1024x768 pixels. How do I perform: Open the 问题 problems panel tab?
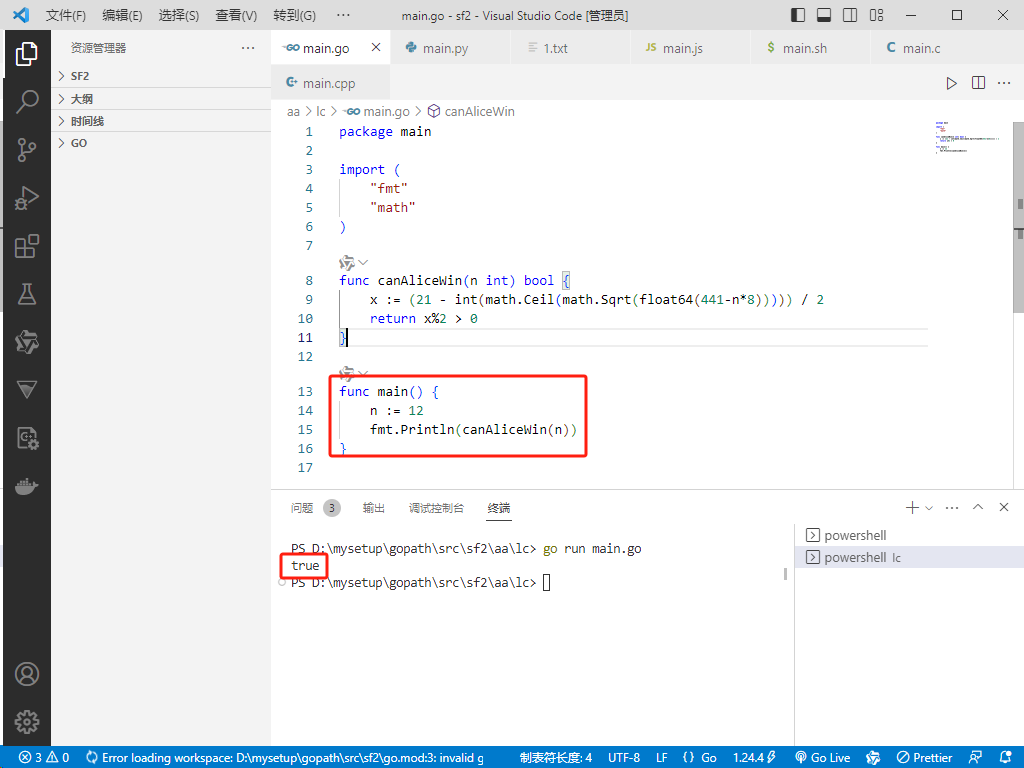[315, 508]
